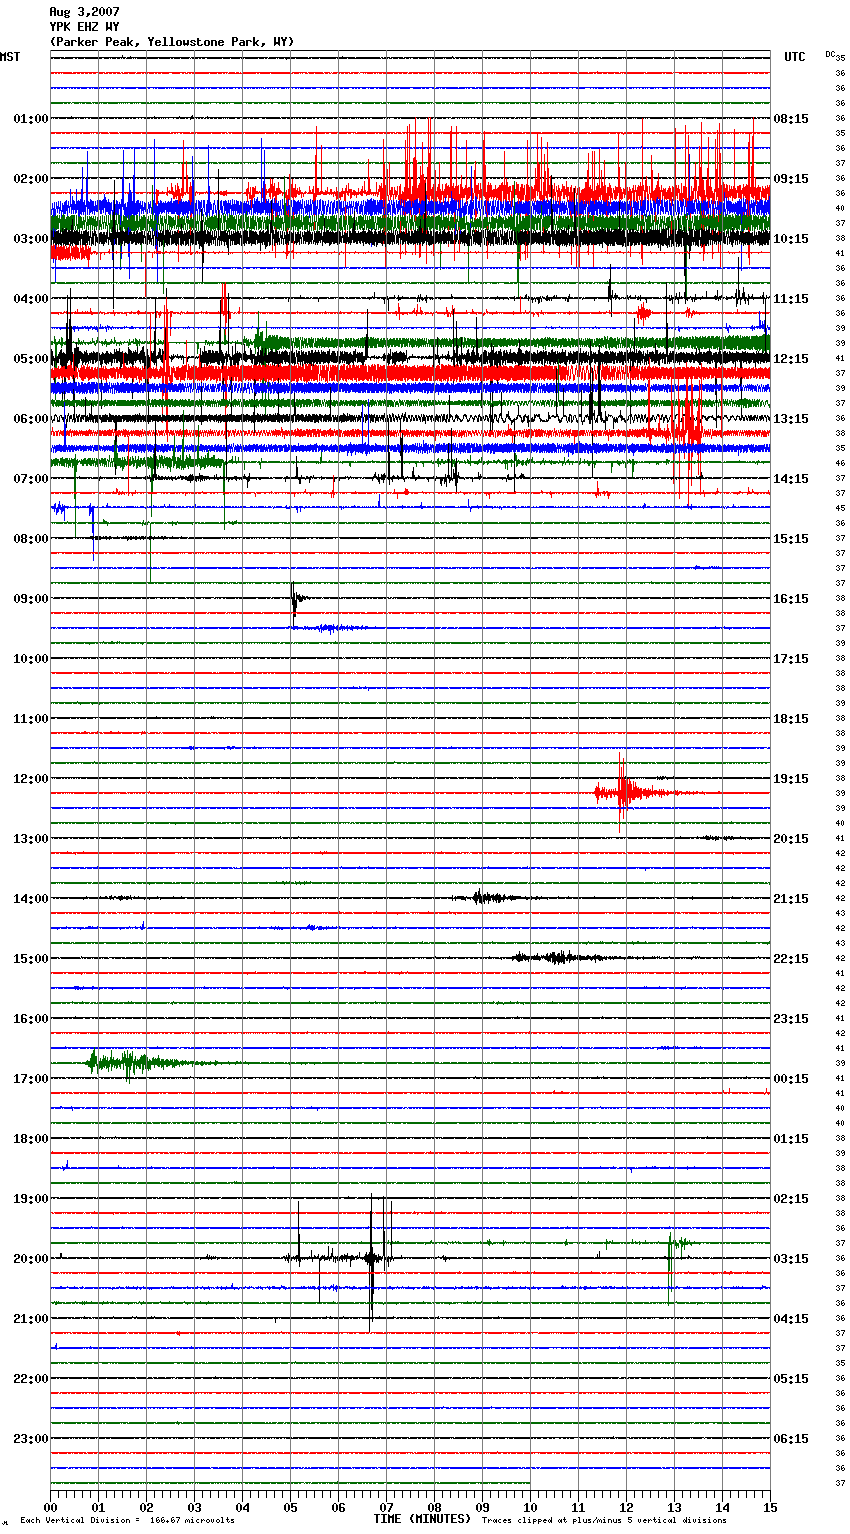This screenshot has height=1534, width=850.
Task: Click minute 03 on the bottom axis
Action: [194, 1507]
